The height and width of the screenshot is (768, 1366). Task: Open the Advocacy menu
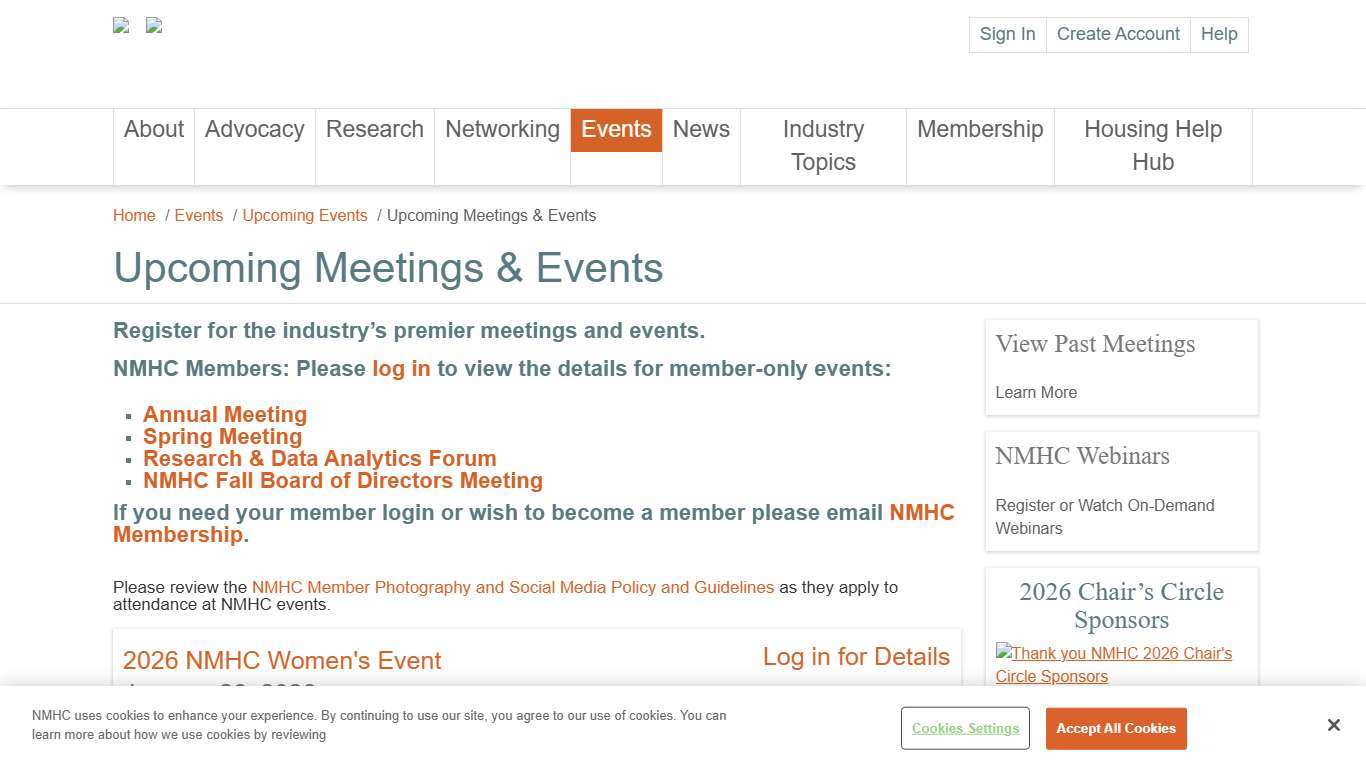pos(254,129)
